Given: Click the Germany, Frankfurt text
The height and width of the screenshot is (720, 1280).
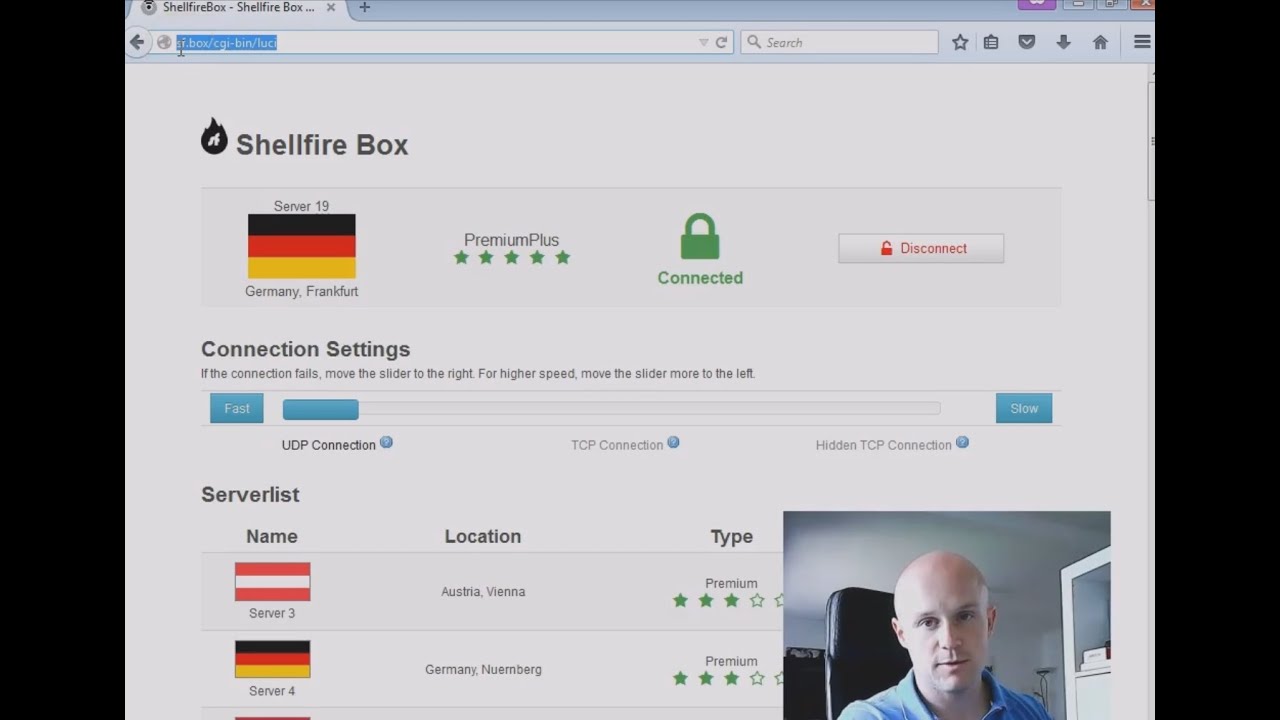Looking at the screenshot, I should click(301, 292).
